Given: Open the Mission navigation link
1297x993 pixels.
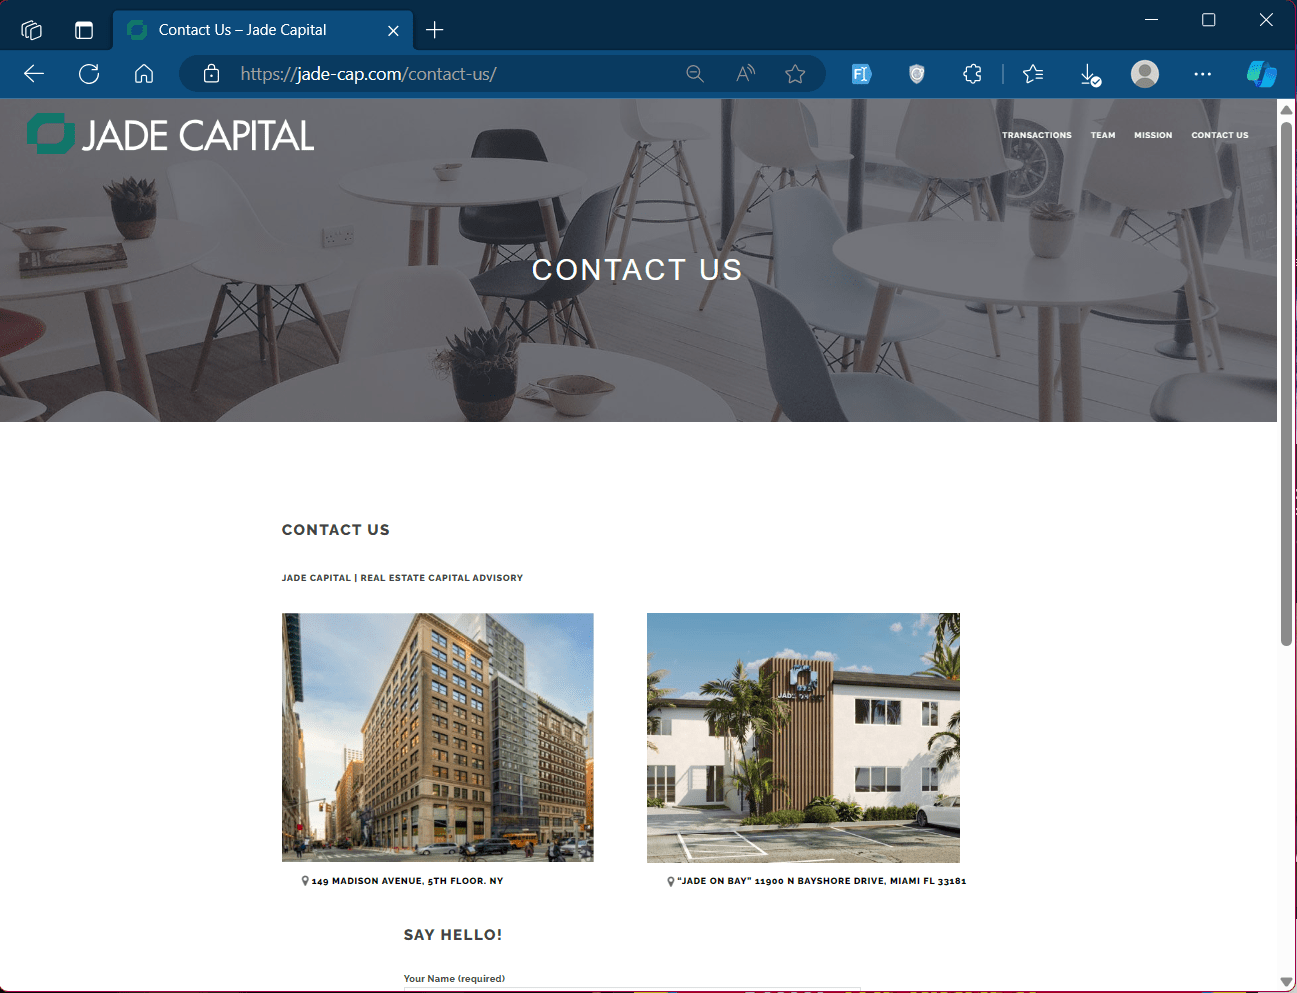Looking at the screenshot, I should pyautogui.click(x=1153, y=135).
